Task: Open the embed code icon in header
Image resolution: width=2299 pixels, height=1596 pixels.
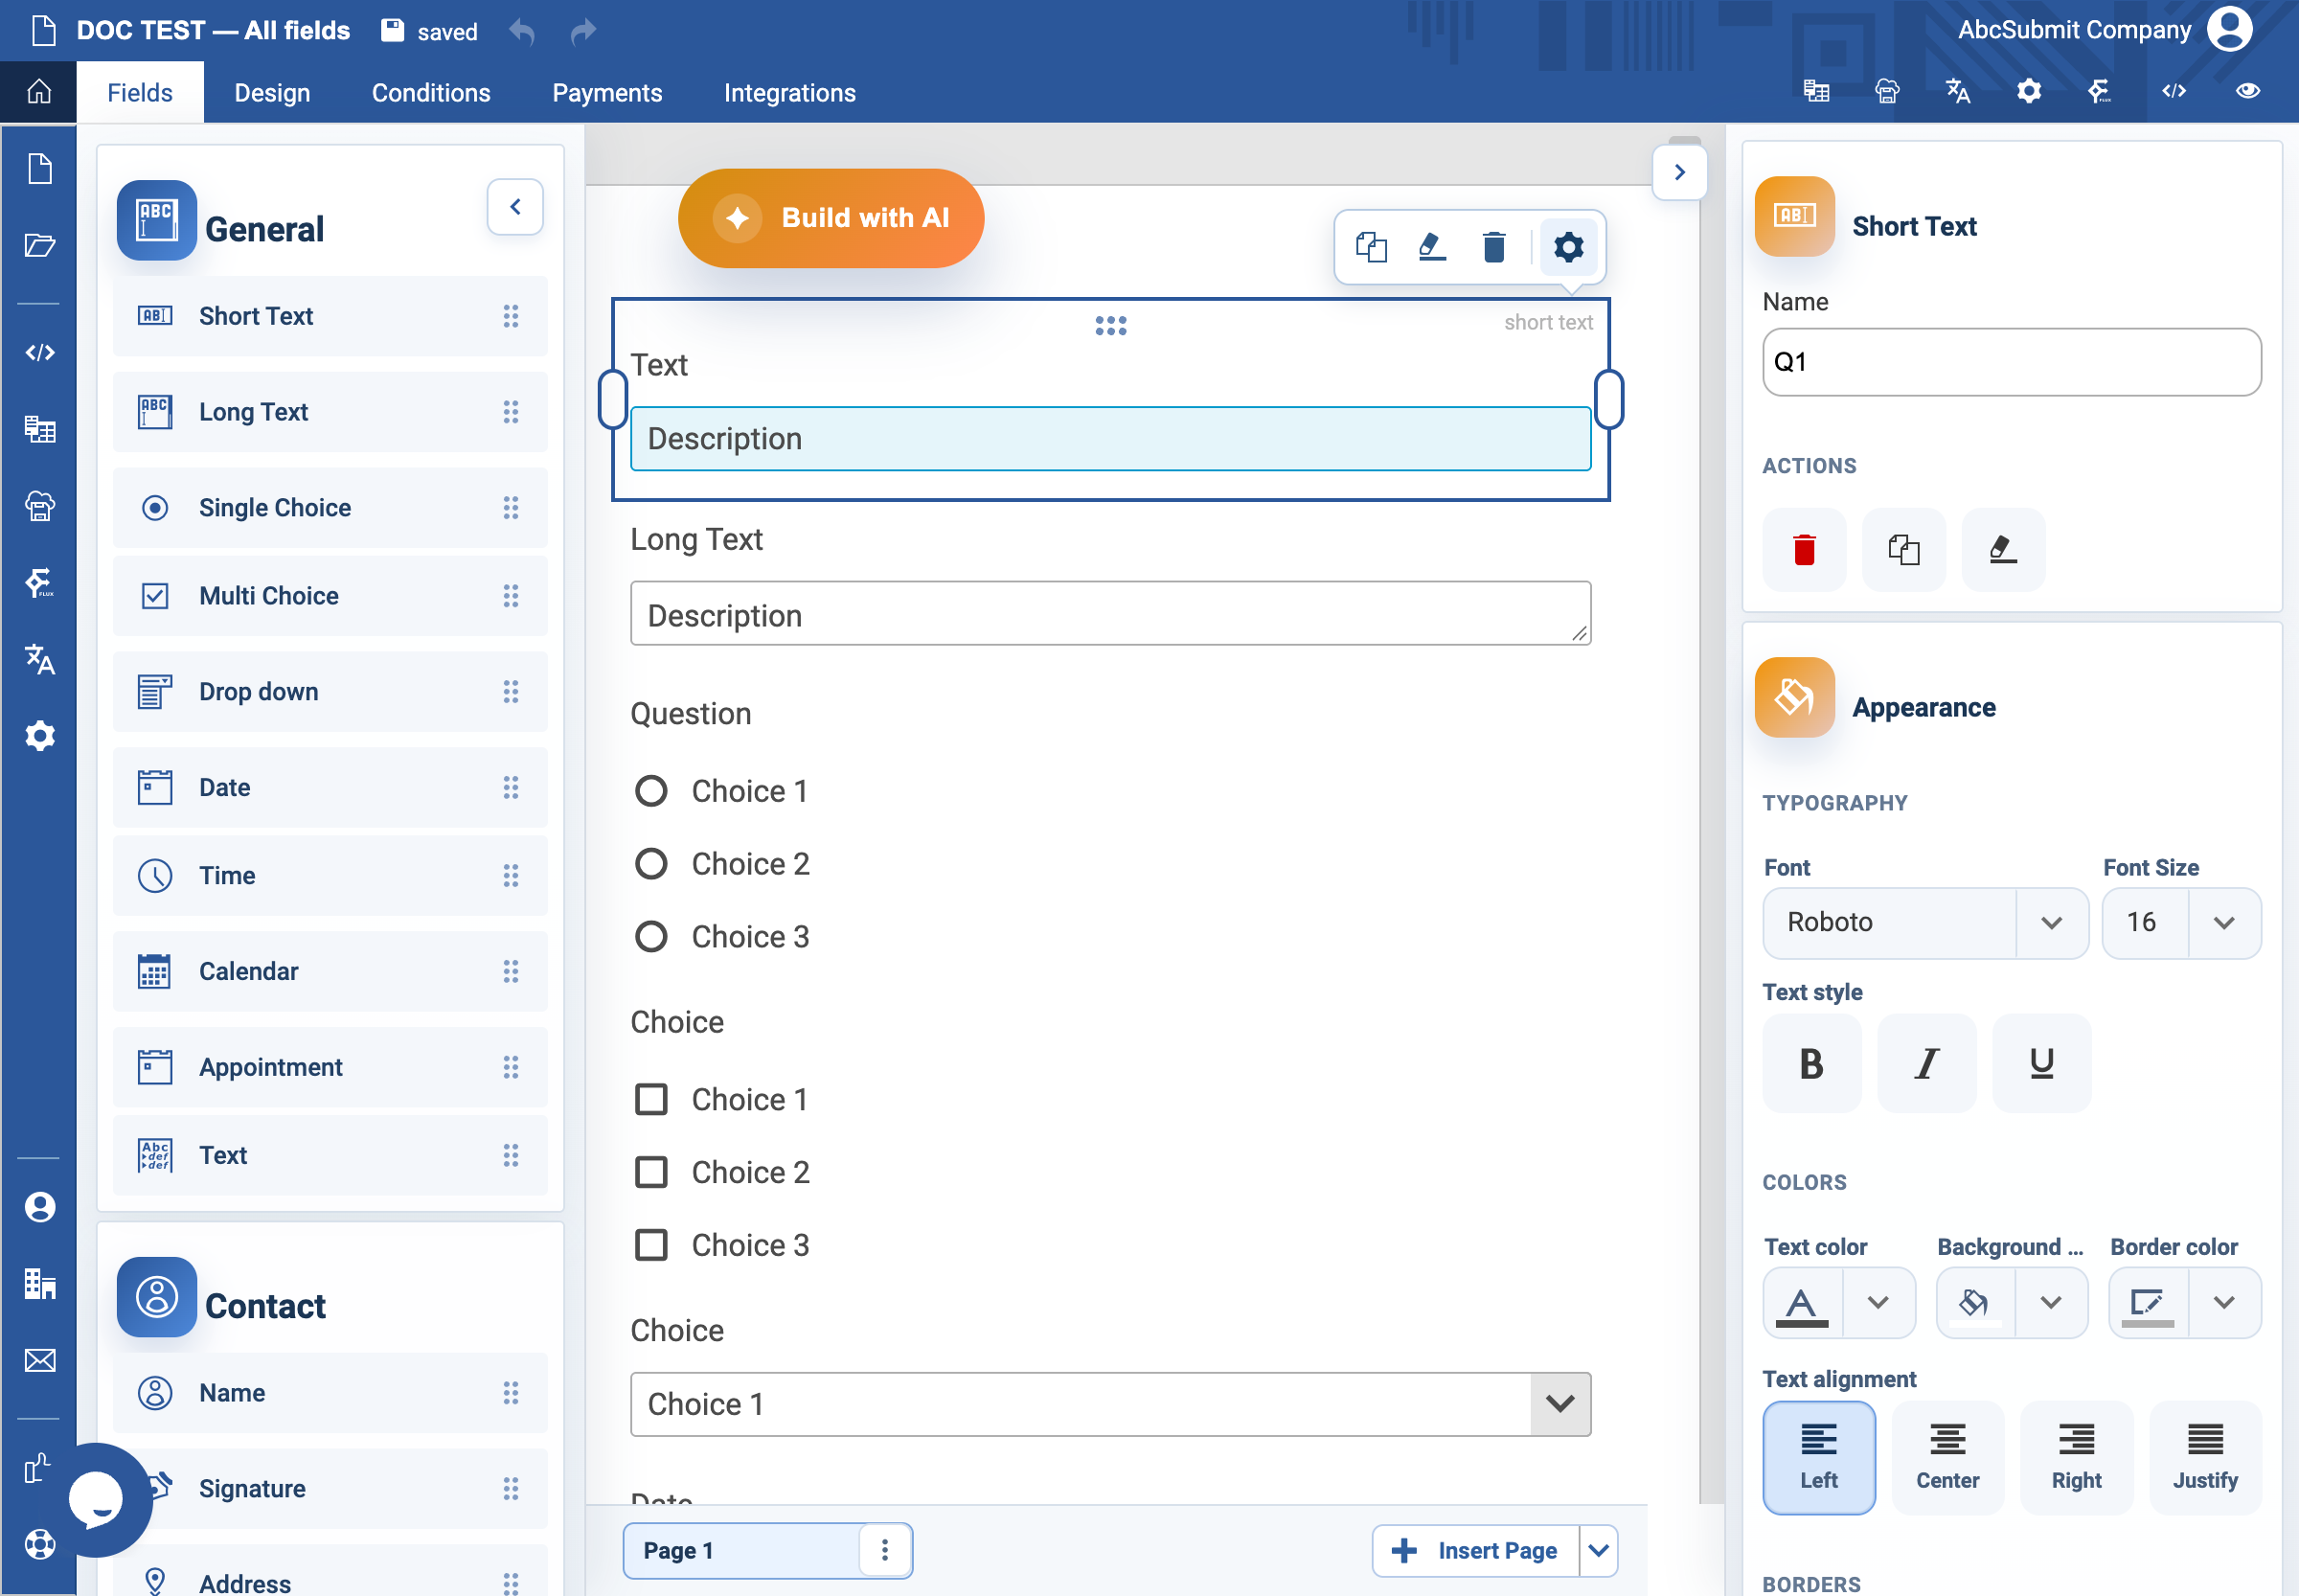Action: pos(2173,91)
